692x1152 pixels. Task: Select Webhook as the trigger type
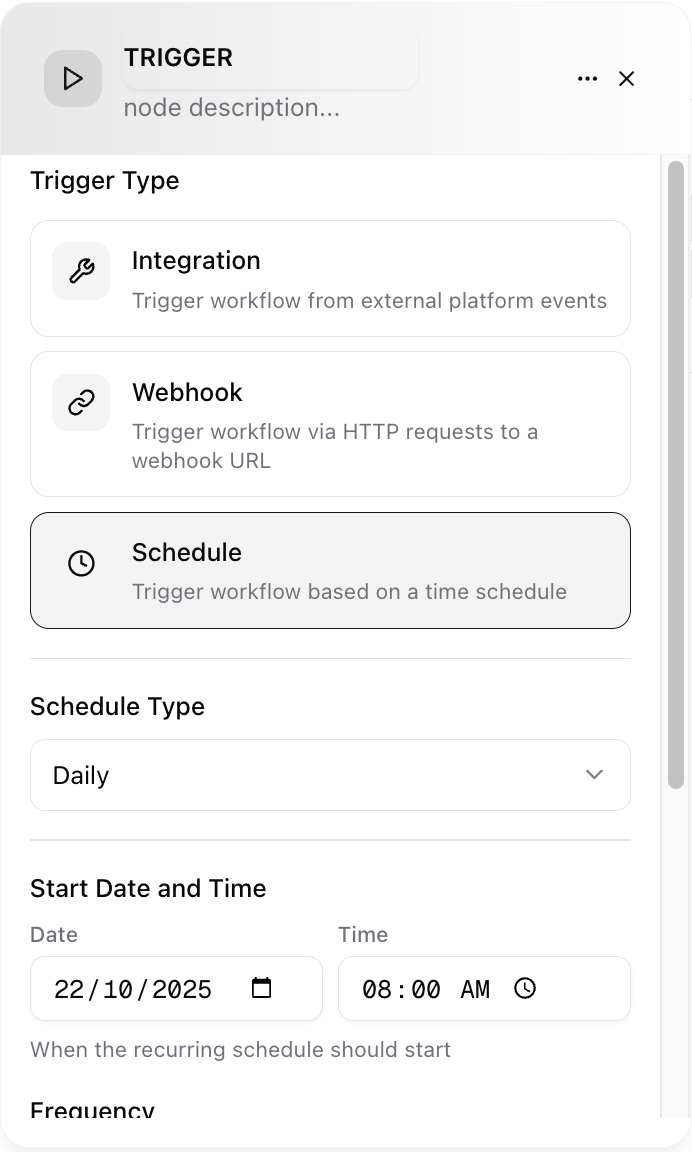click(330, 424)
